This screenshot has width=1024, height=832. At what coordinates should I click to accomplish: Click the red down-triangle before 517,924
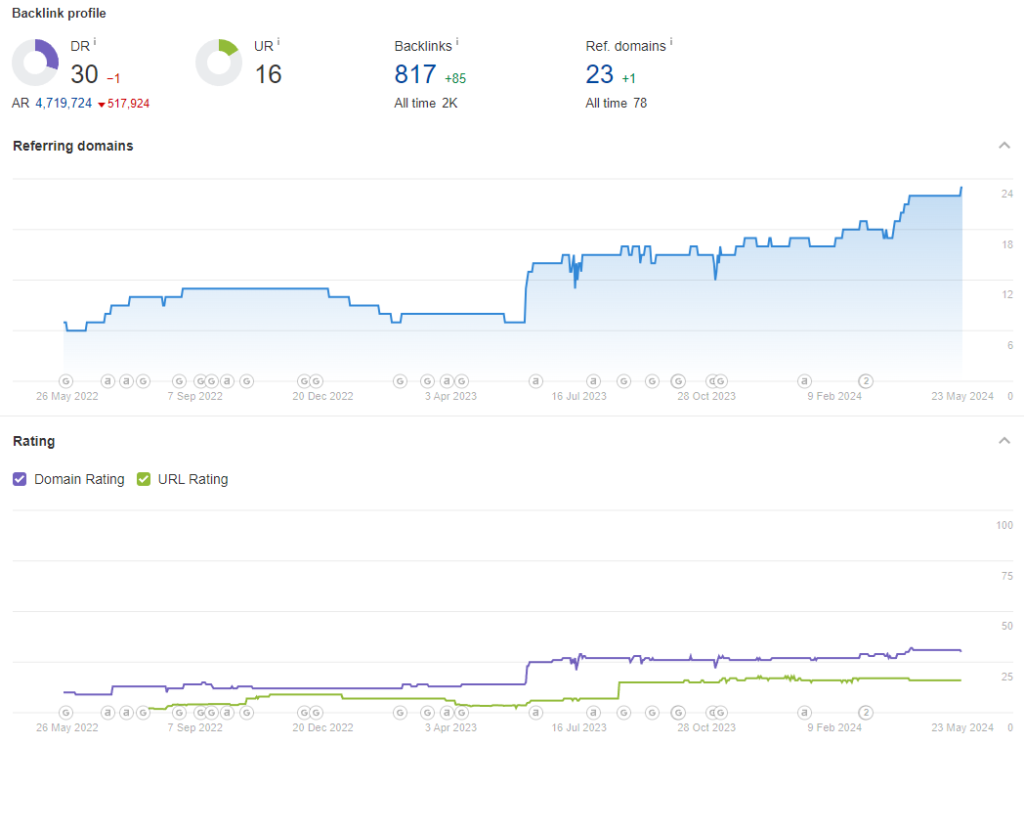(x=101, y=104)
